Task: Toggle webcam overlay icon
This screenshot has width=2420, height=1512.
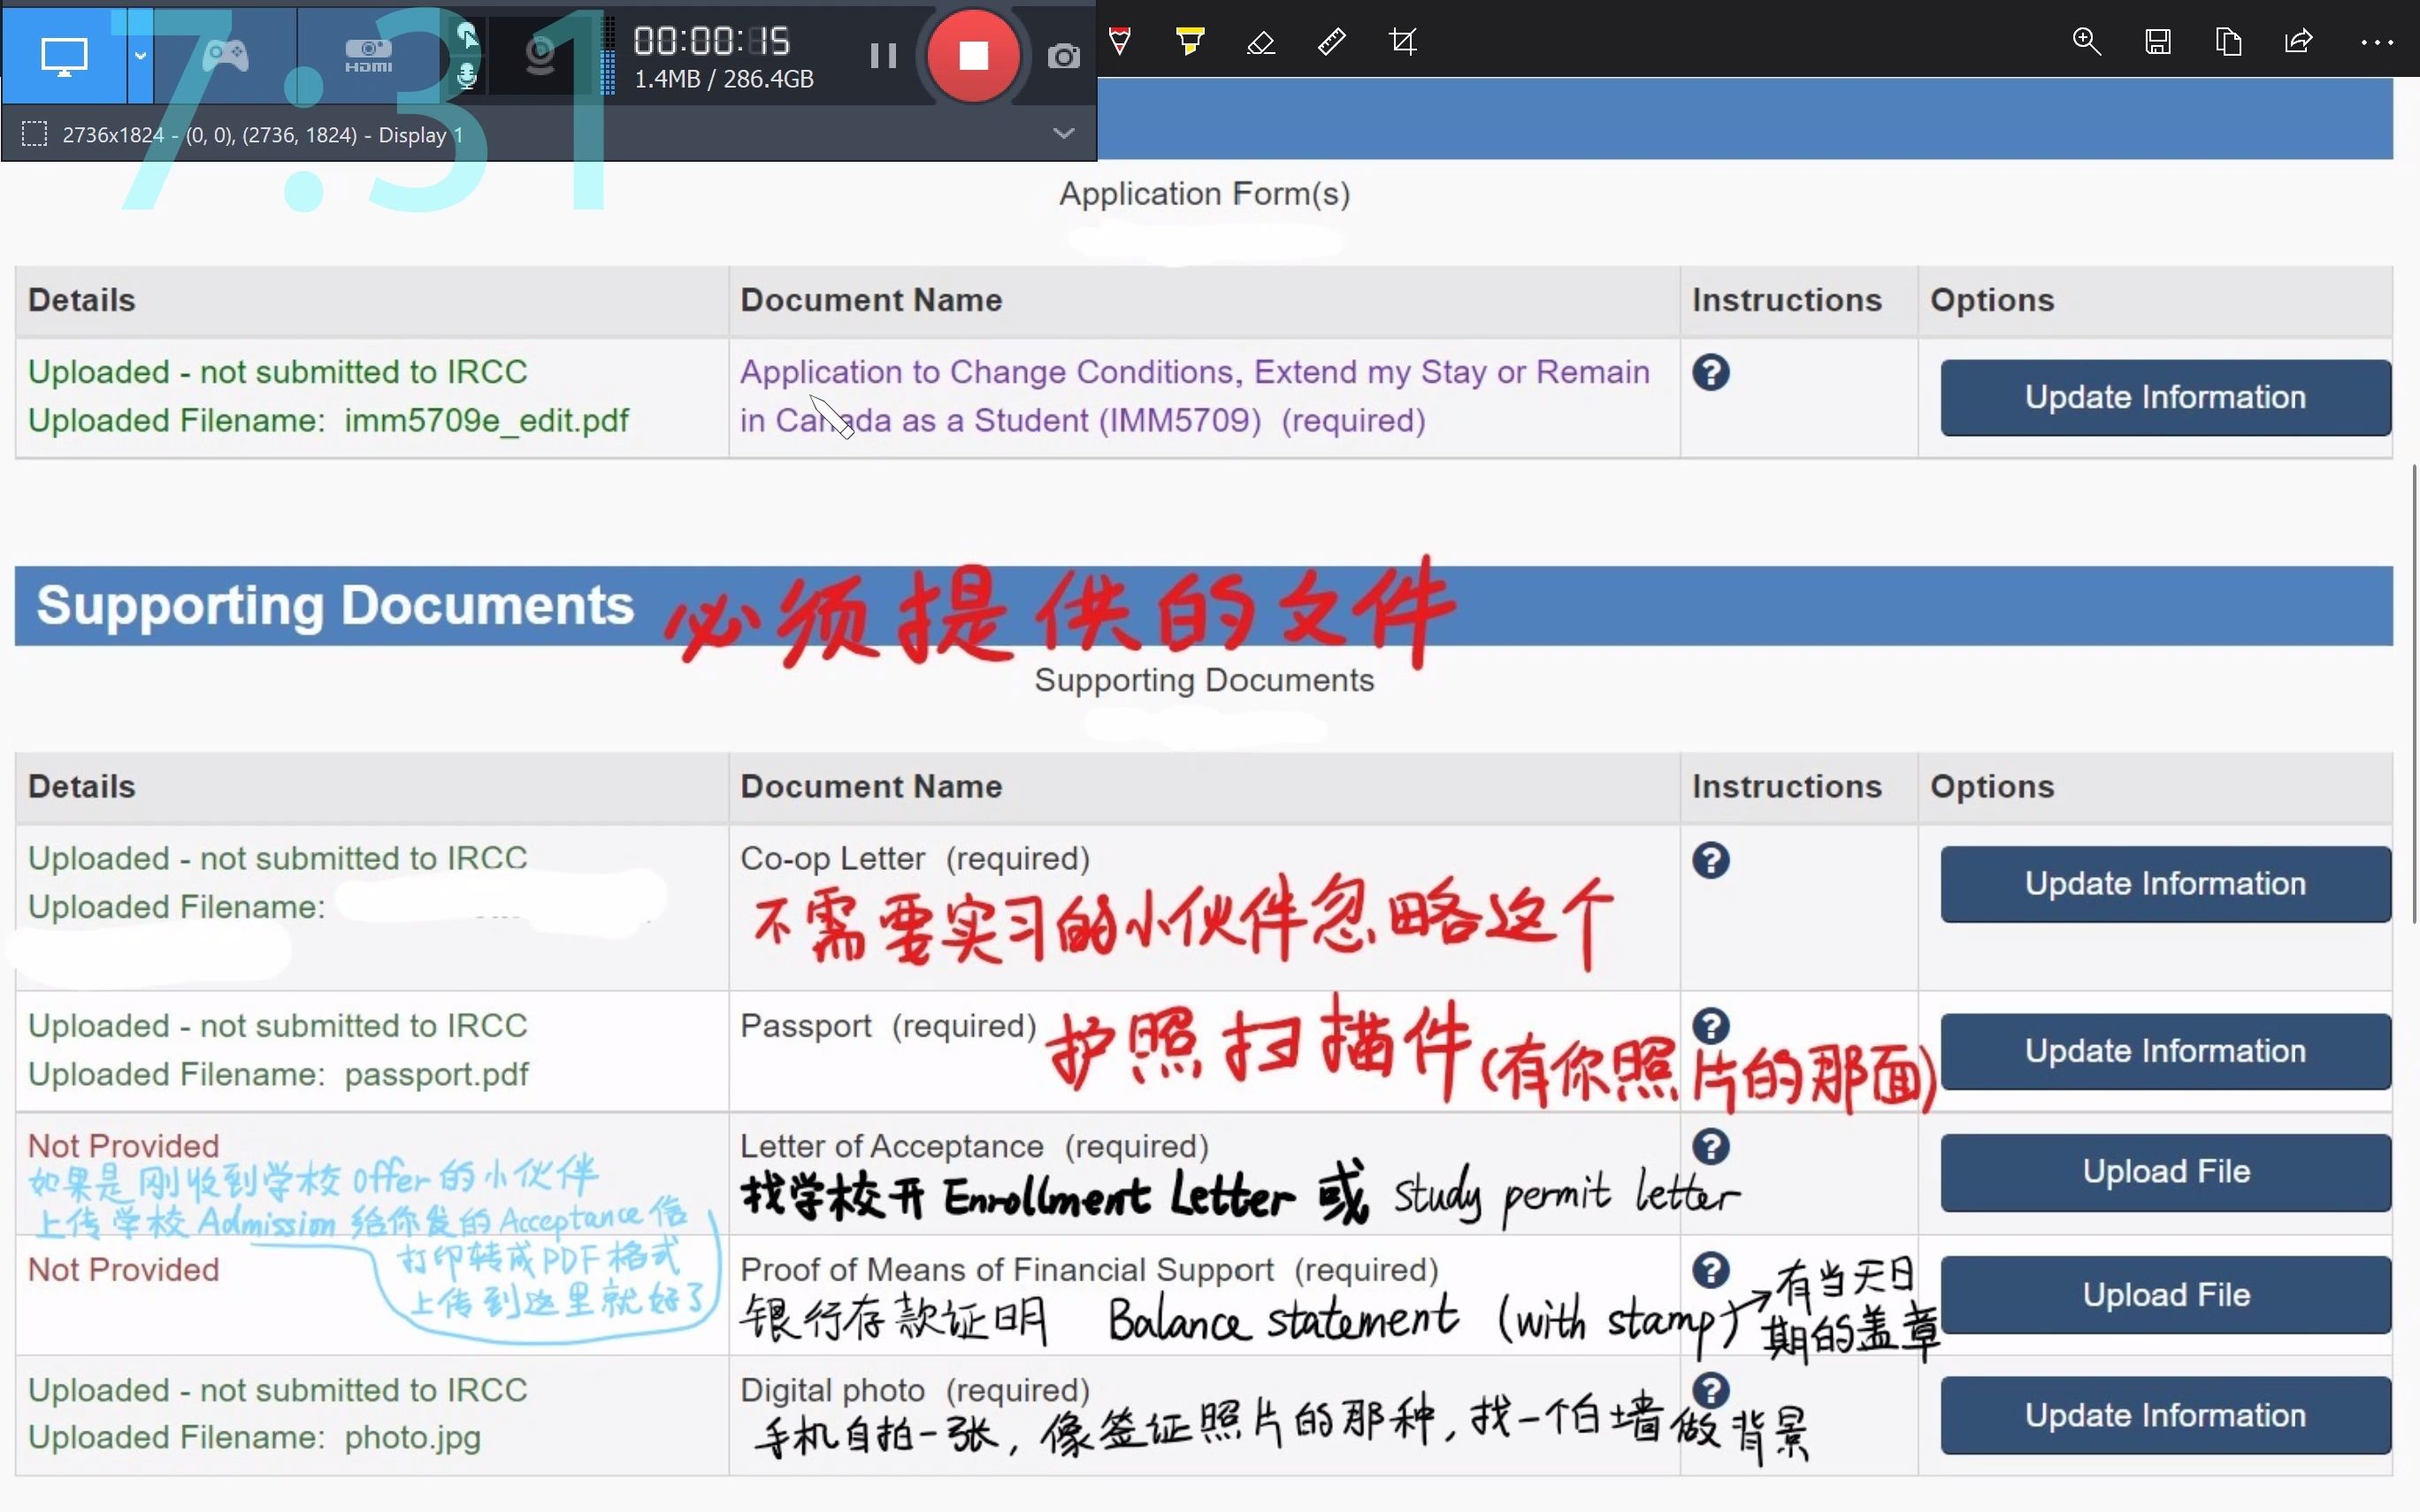Action: (x=541, y=55)
